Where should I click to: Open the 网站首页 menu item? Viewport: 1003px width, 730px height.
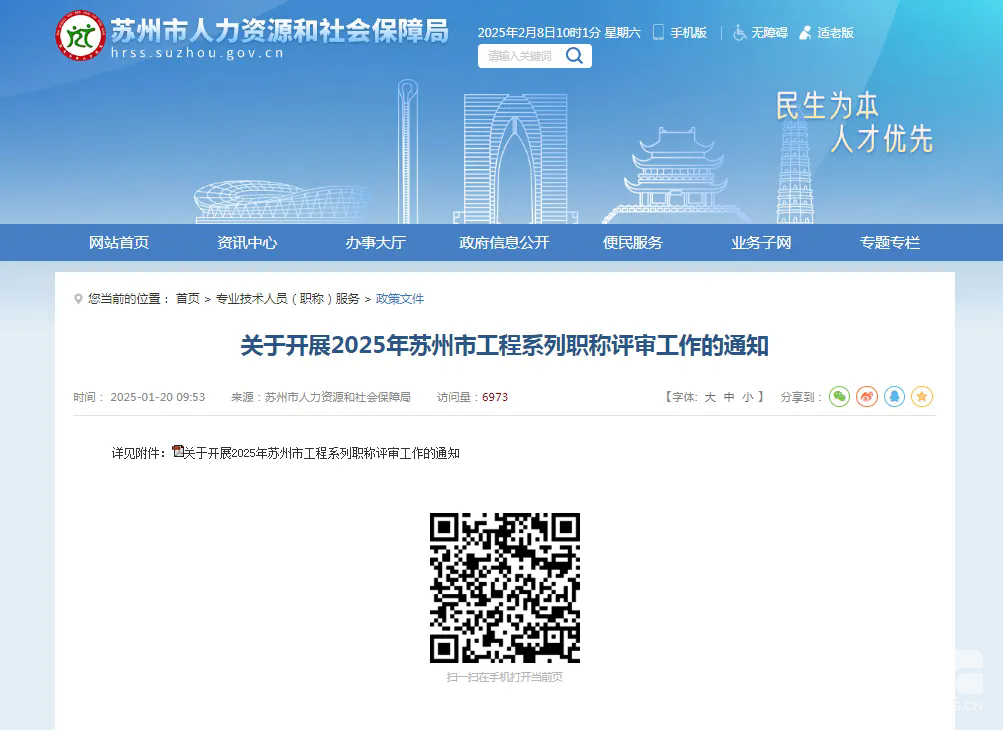118,242
